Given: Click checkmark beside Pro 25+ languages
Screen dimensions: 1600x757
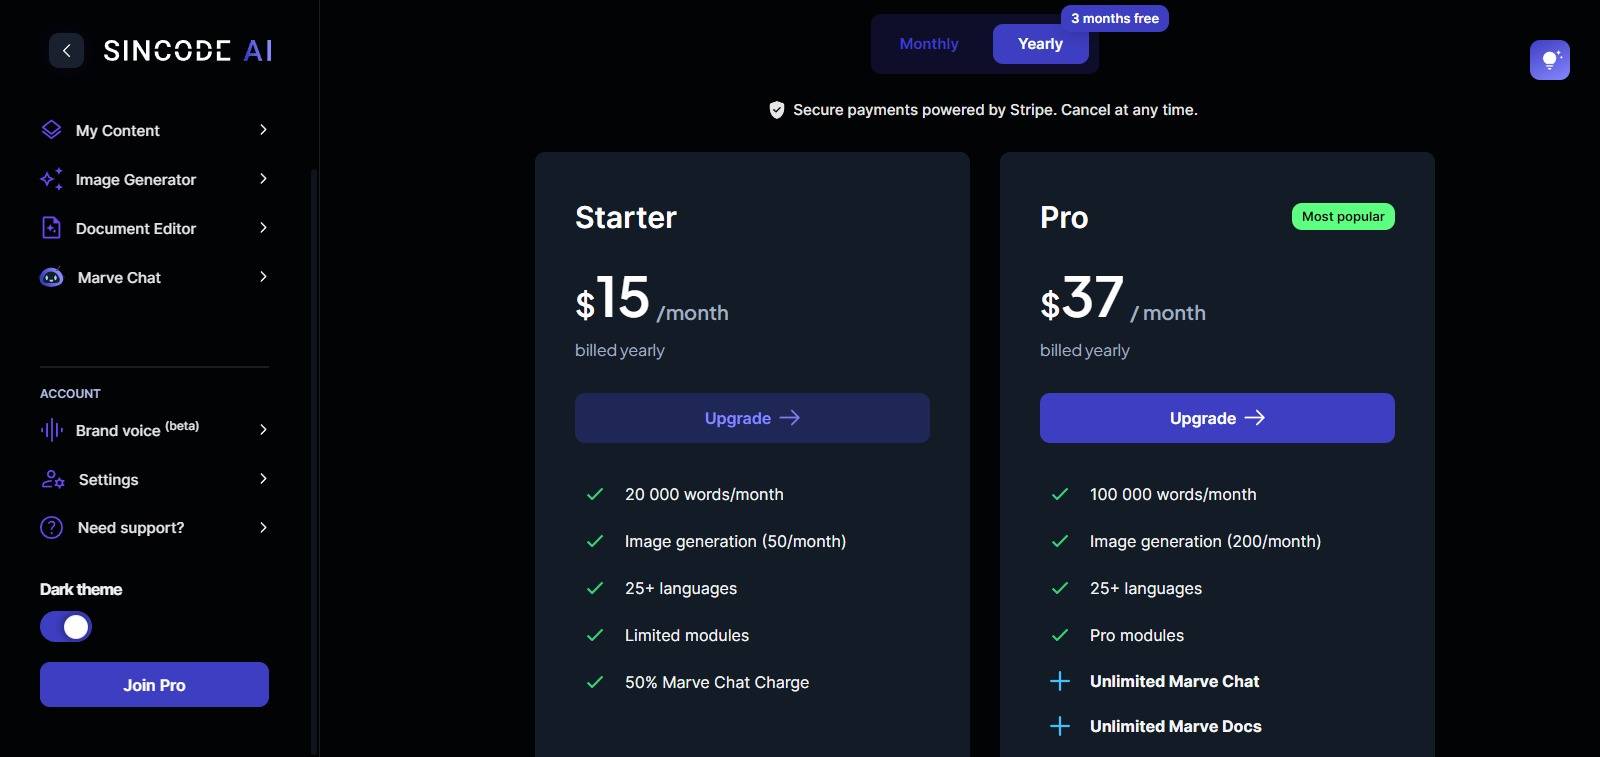Looking at the screenshot, I should coord(1060,588).
